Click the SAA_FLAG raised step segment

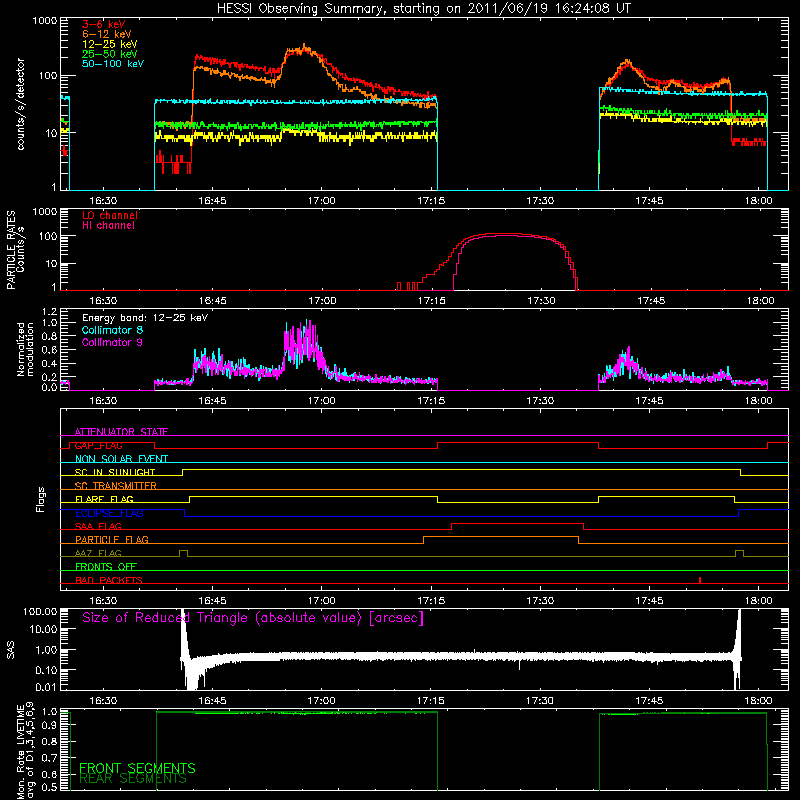tap(518, 523)
